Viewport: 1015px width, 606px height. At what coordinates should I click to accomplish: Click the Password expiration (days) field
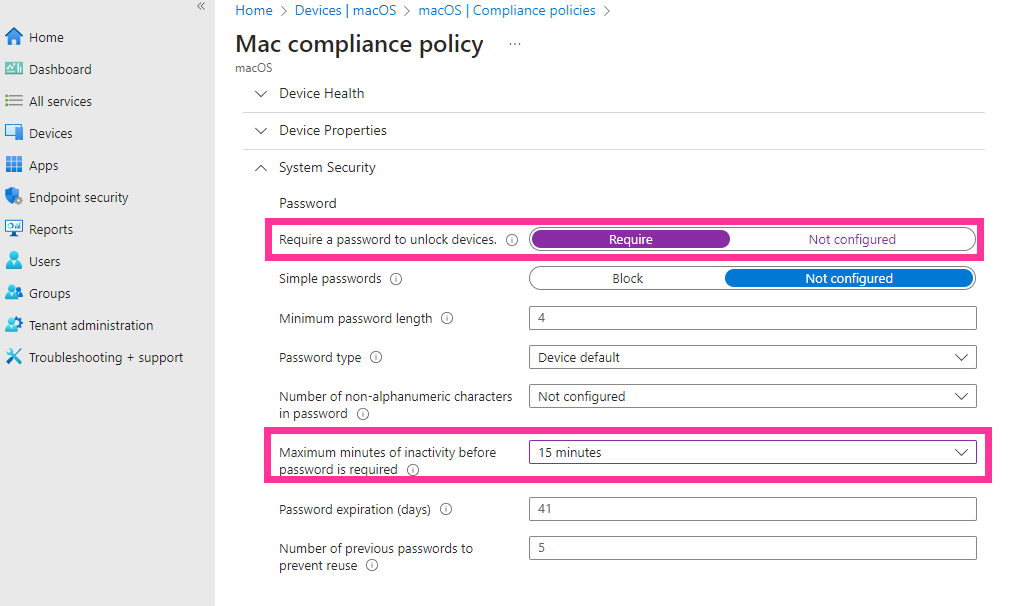point(752,509)
